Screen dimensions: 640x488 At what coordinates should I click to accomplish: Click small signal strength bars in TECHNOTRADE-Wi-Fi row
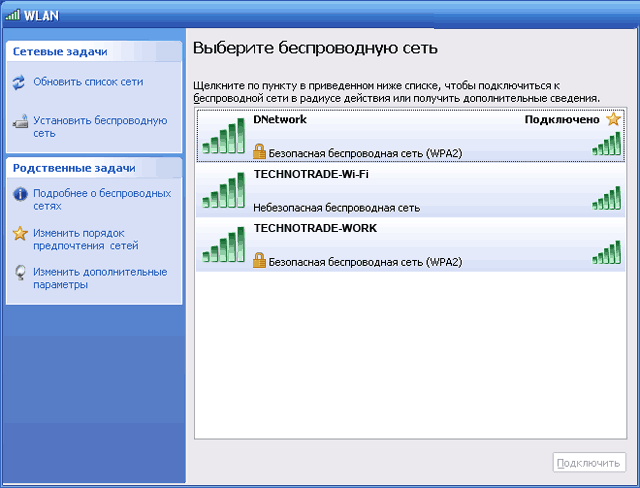[x=607, y=198]
